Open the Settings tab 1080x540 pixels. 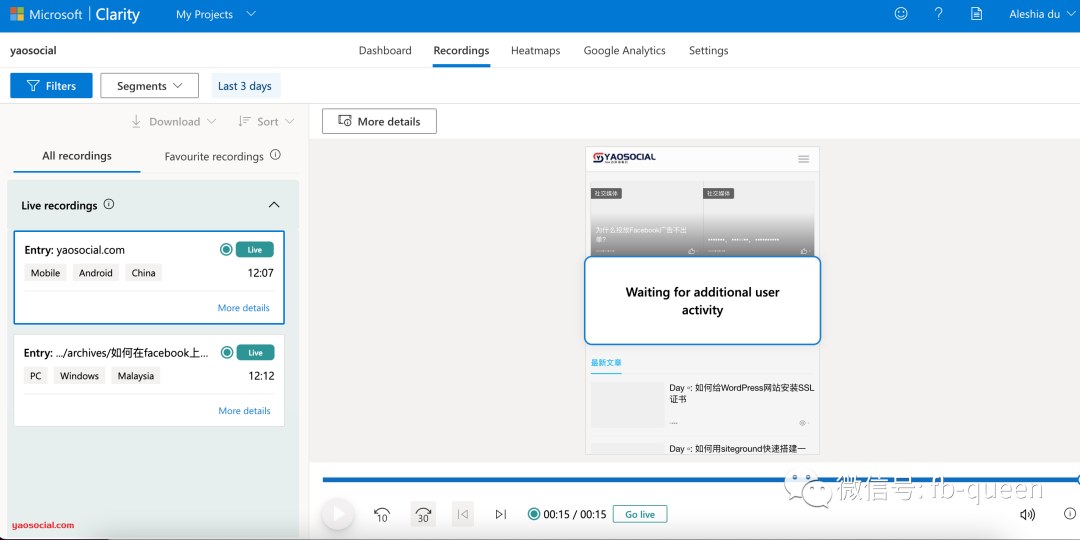(708, 50)
